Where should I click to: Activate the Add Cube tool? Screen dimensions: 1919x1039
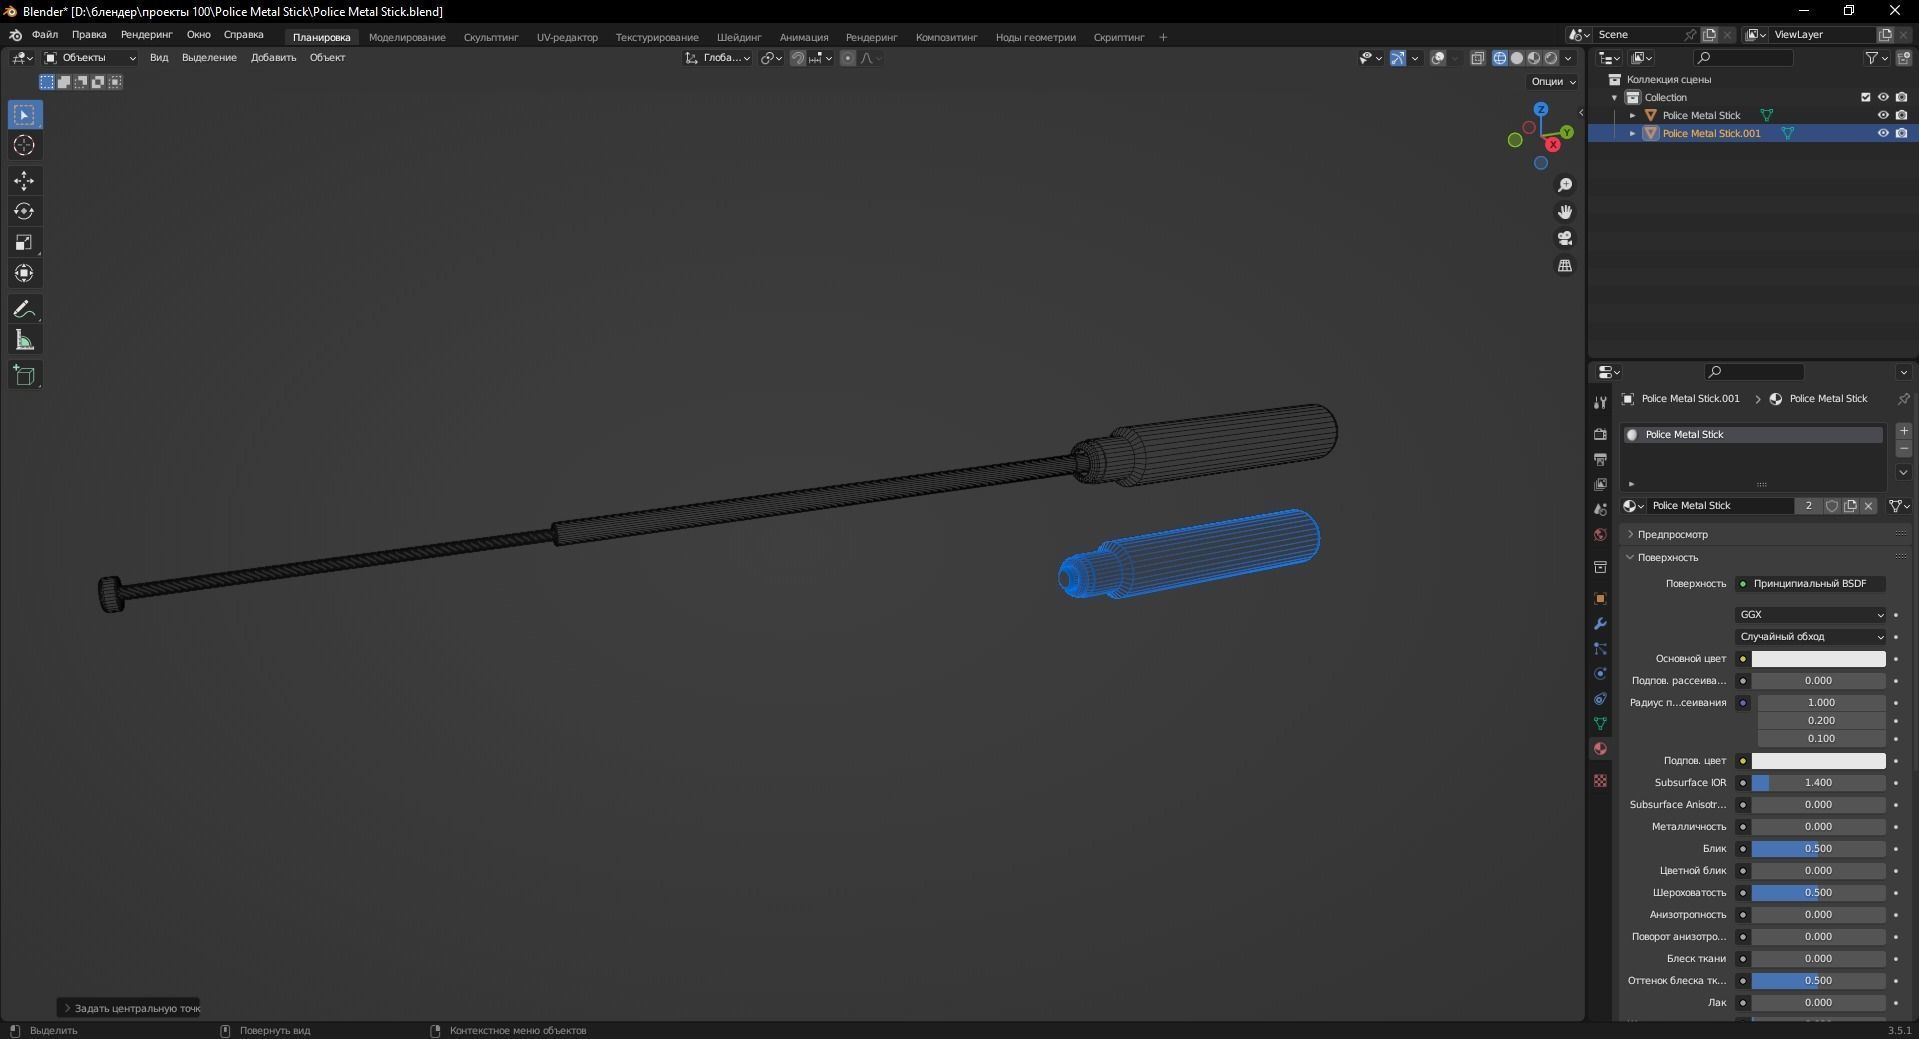click(x=25, y=376)
